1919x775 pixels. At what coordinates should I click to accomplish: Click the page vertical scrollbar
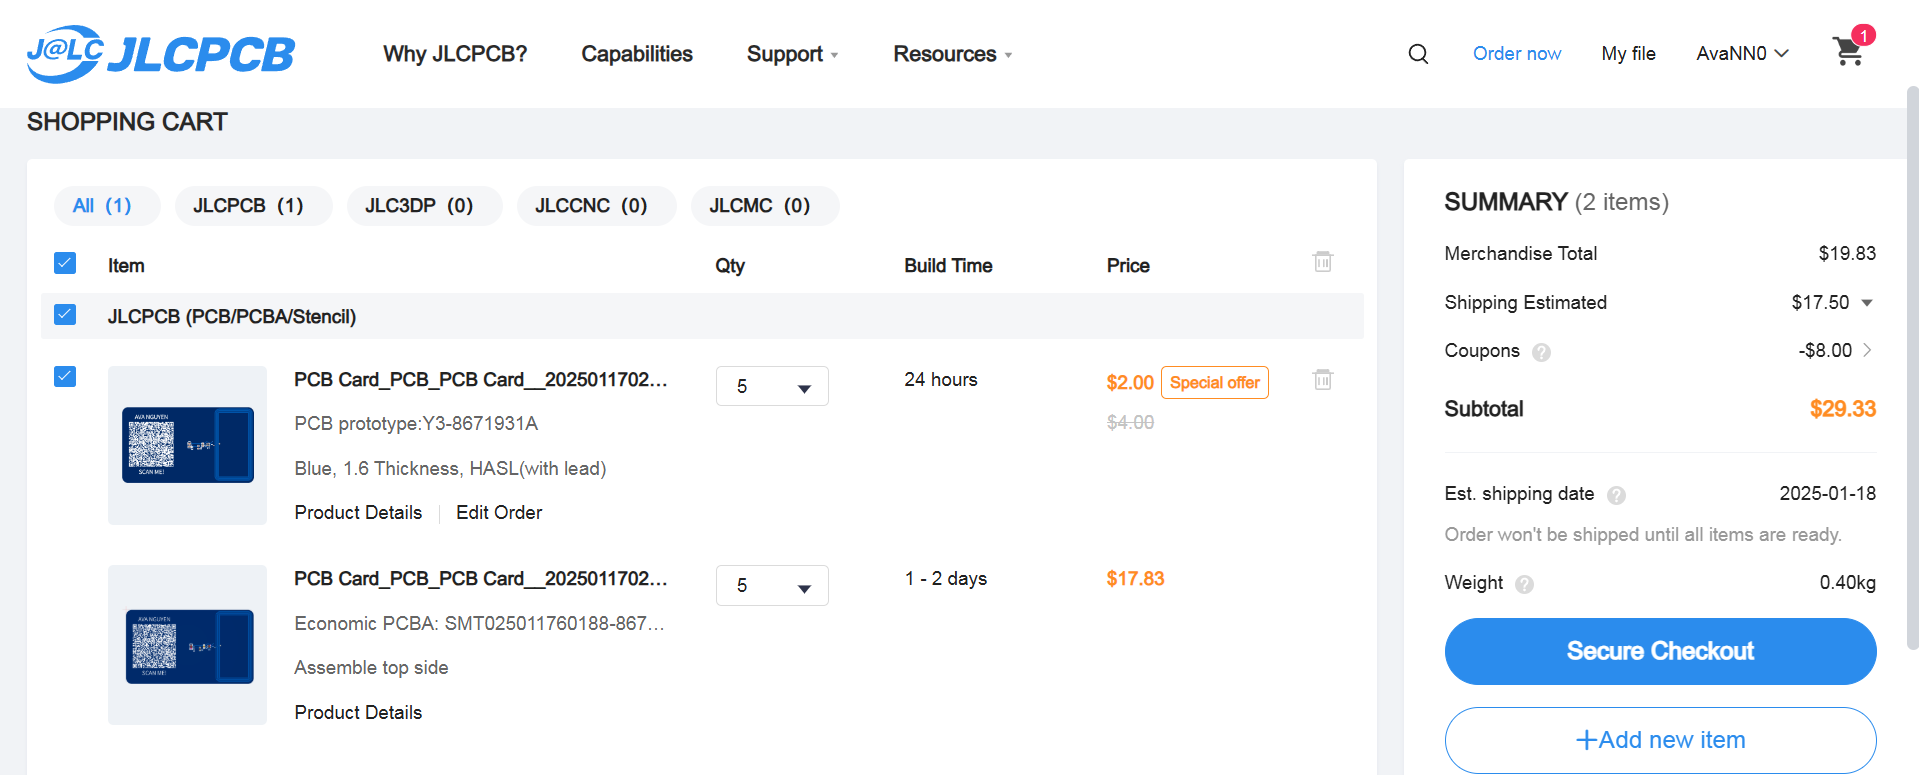pyautogui.click(x=1912, y=368)
